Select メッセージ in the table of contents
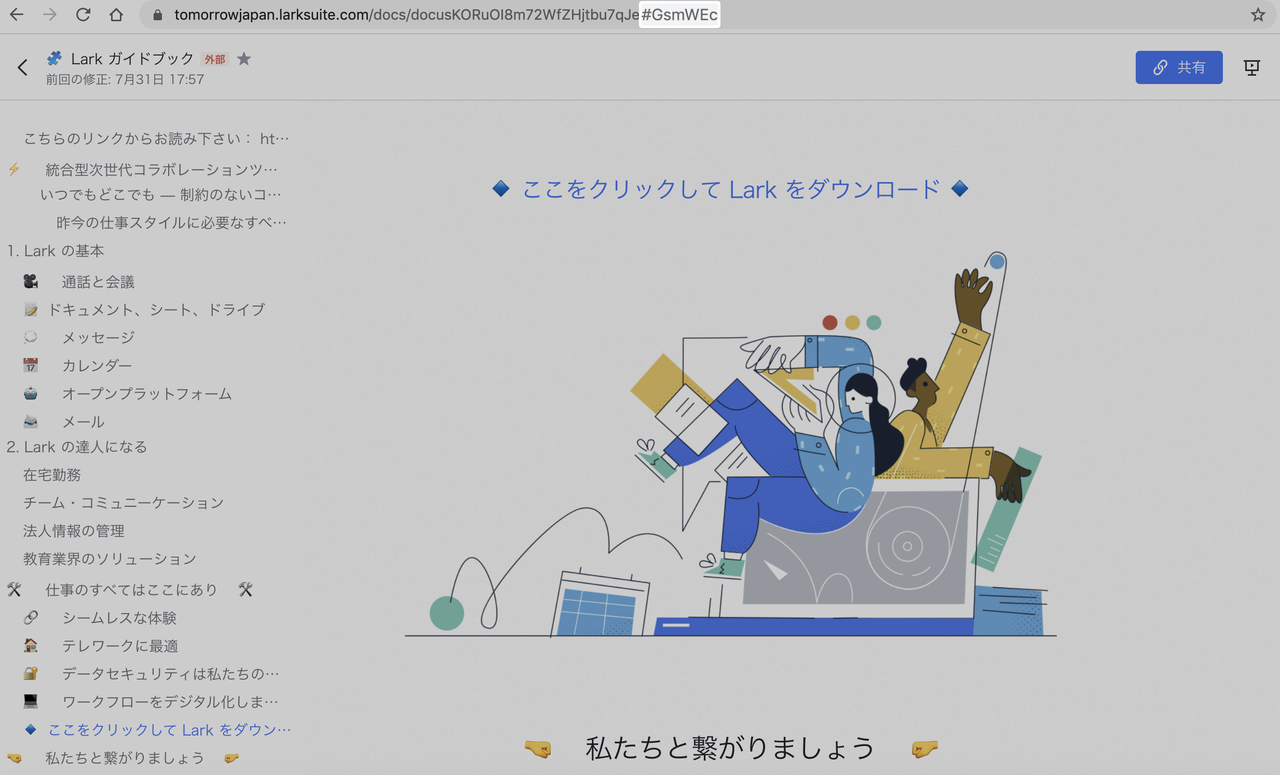1280x775 pixels. pos(98,338)
